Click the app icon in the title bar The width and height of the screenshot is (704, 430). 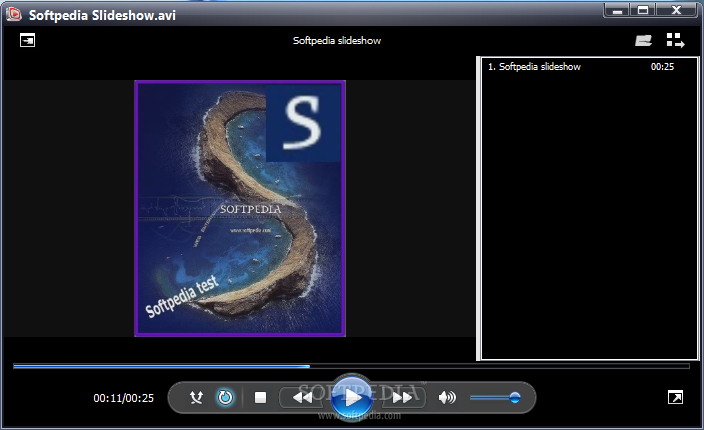[14, 14]
